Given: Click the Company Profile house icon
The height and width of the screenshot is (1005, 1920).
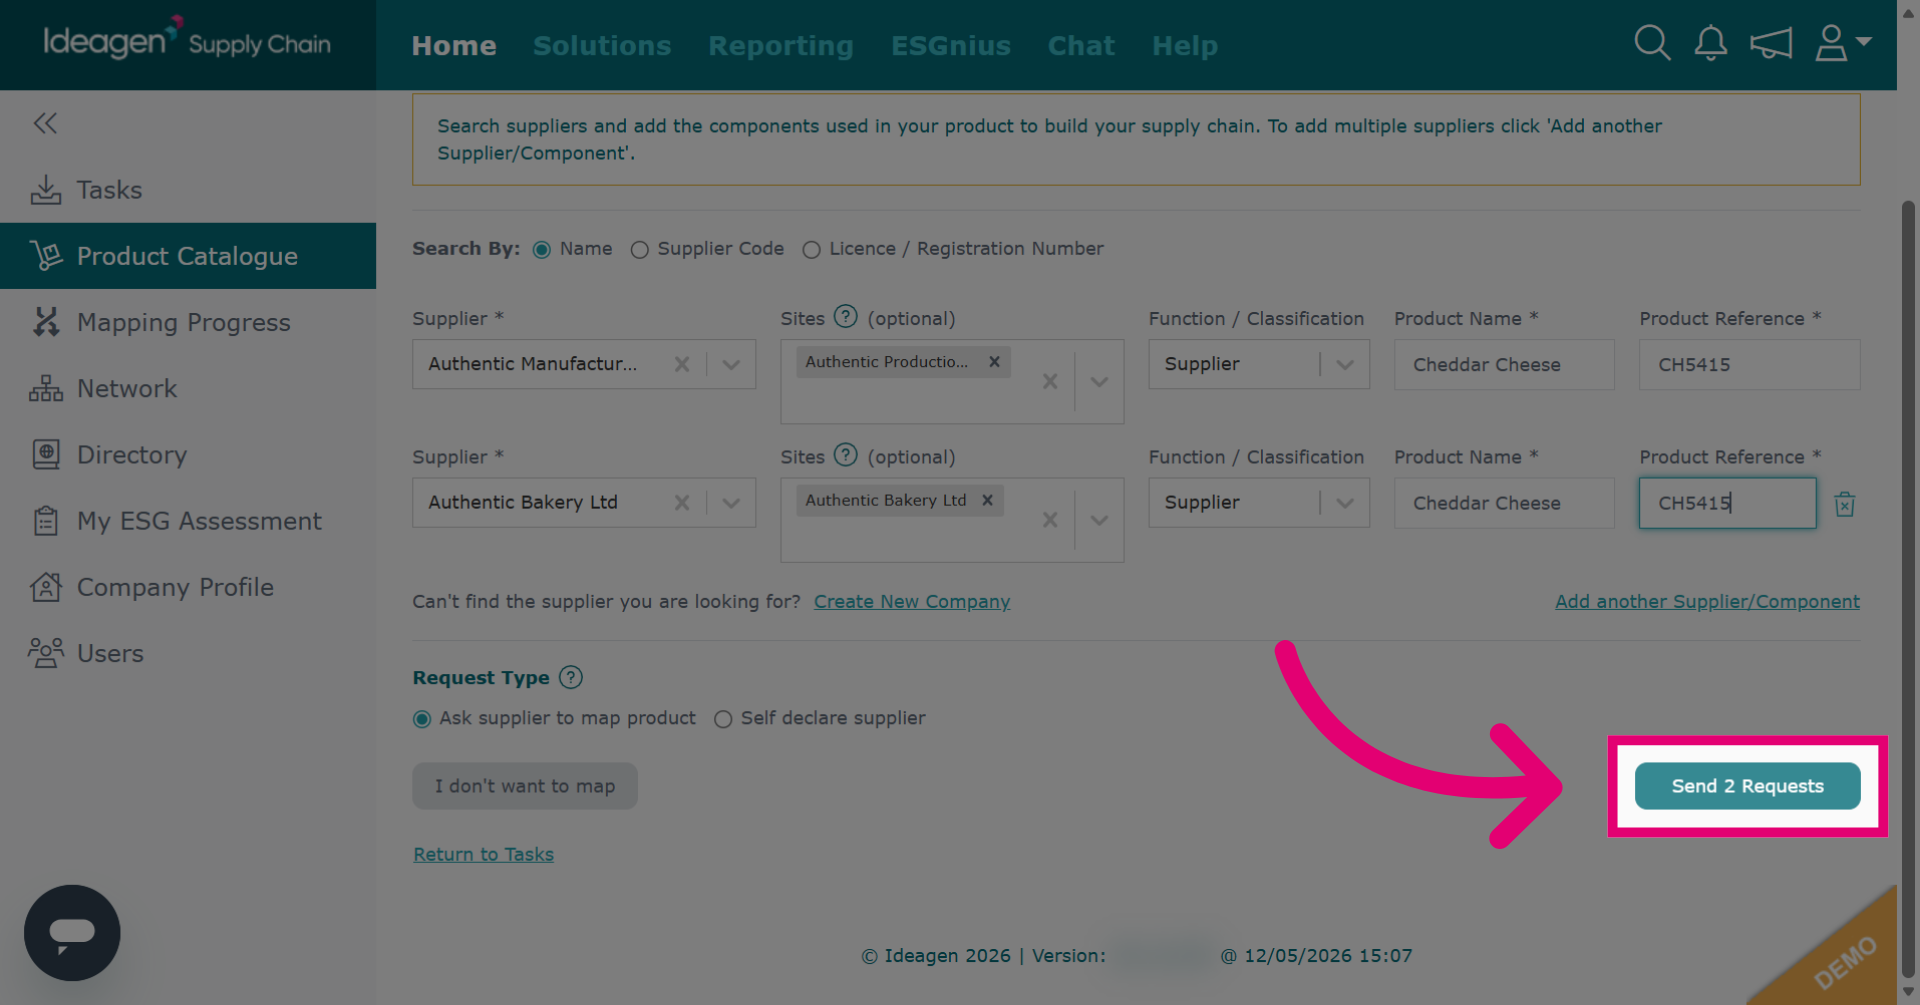Looking at the screenshot, I should pos(46,587).
